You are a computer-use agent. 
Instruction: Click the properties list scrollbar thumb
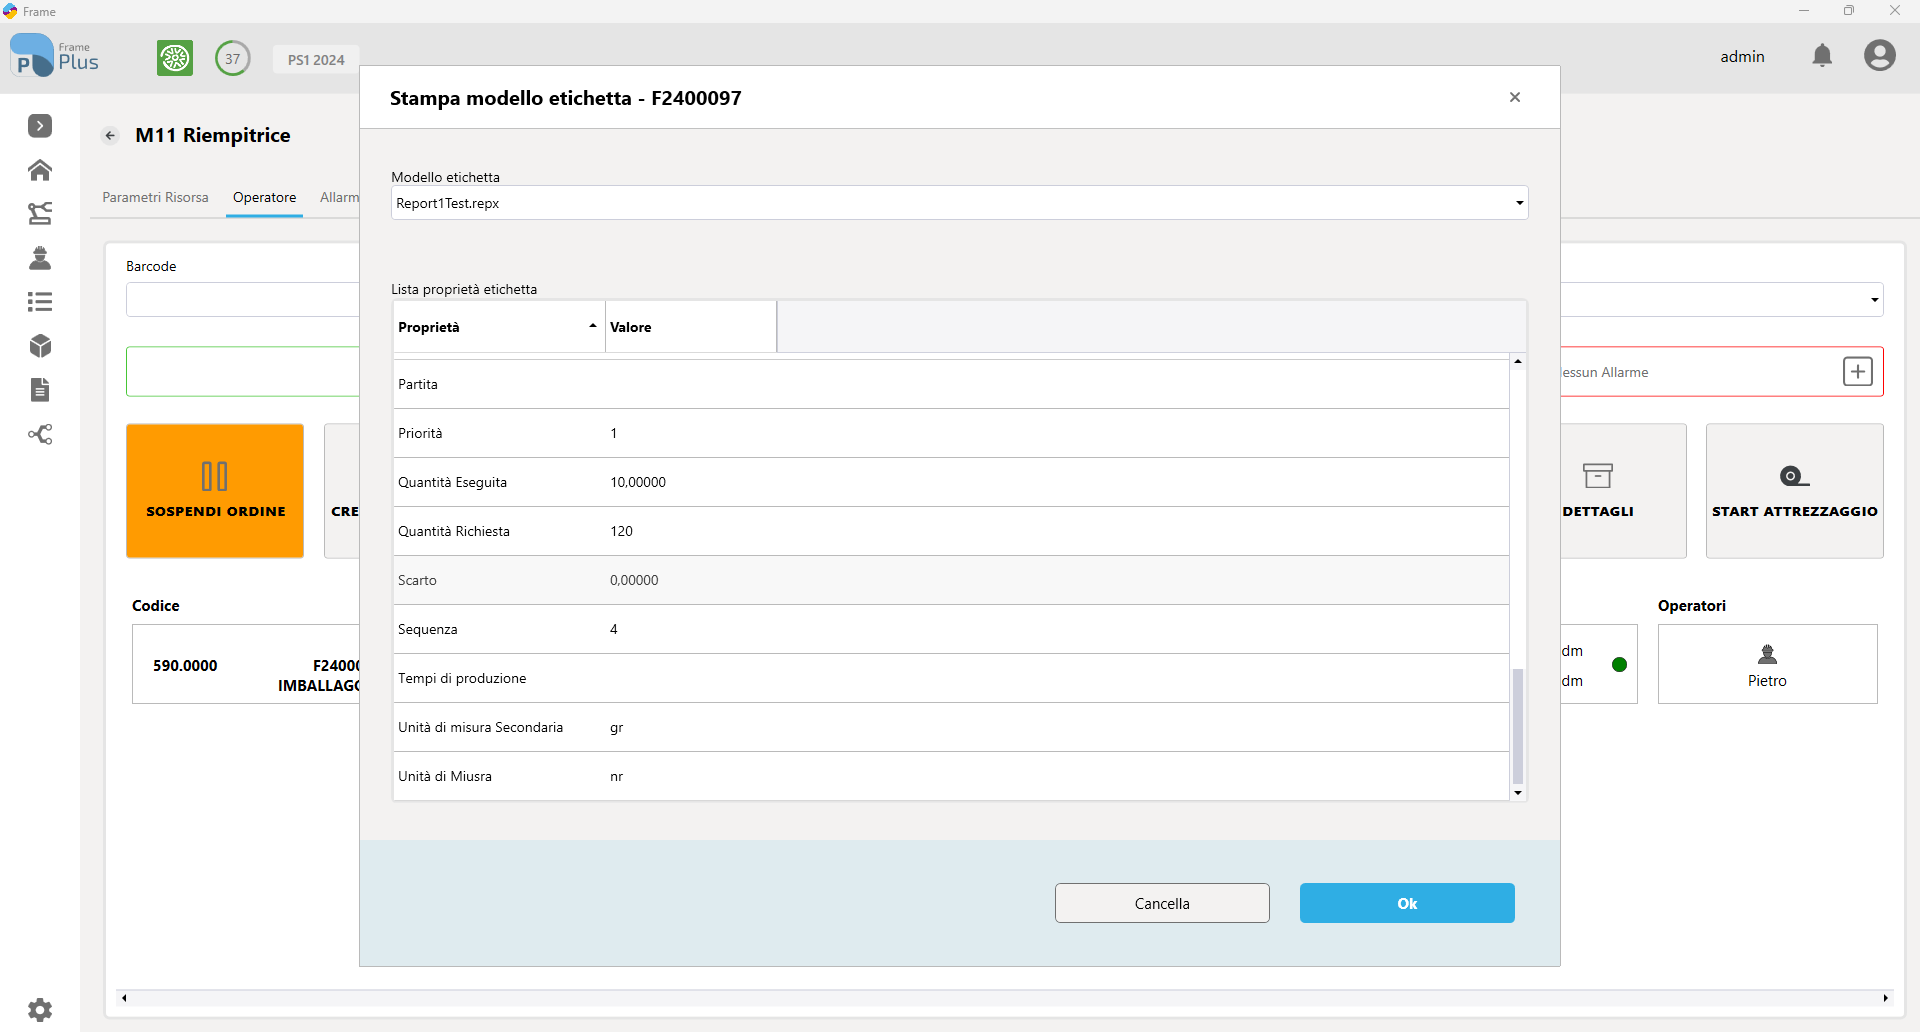tap(1518, 726)
